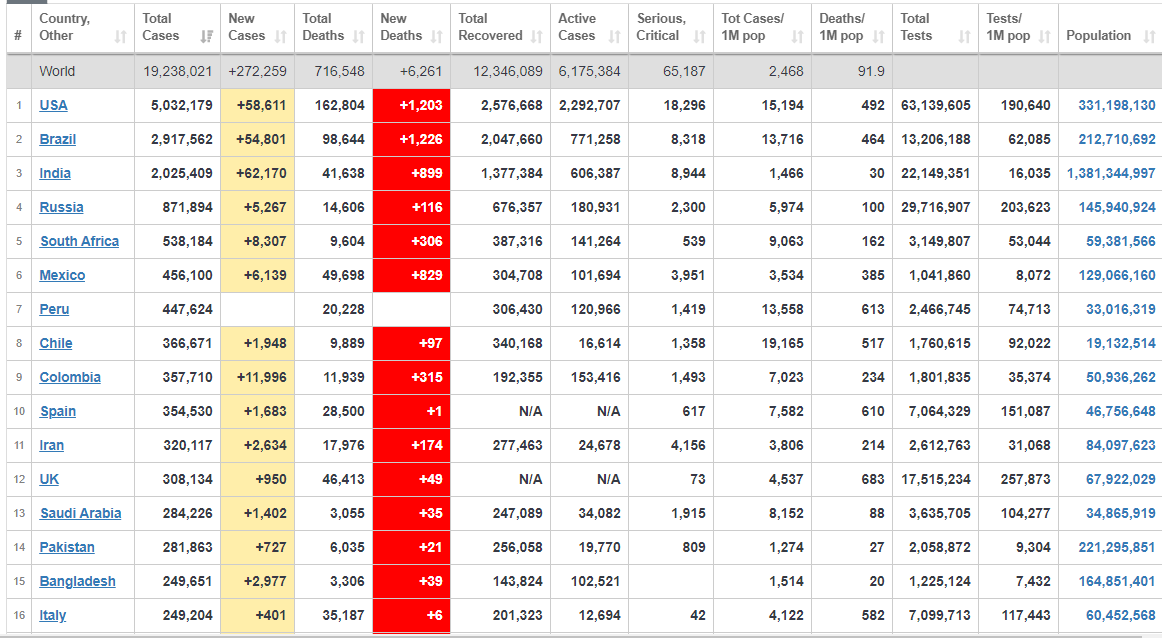
Task: Select USA new deaths +1,203 cell
Action: point(411,105)
